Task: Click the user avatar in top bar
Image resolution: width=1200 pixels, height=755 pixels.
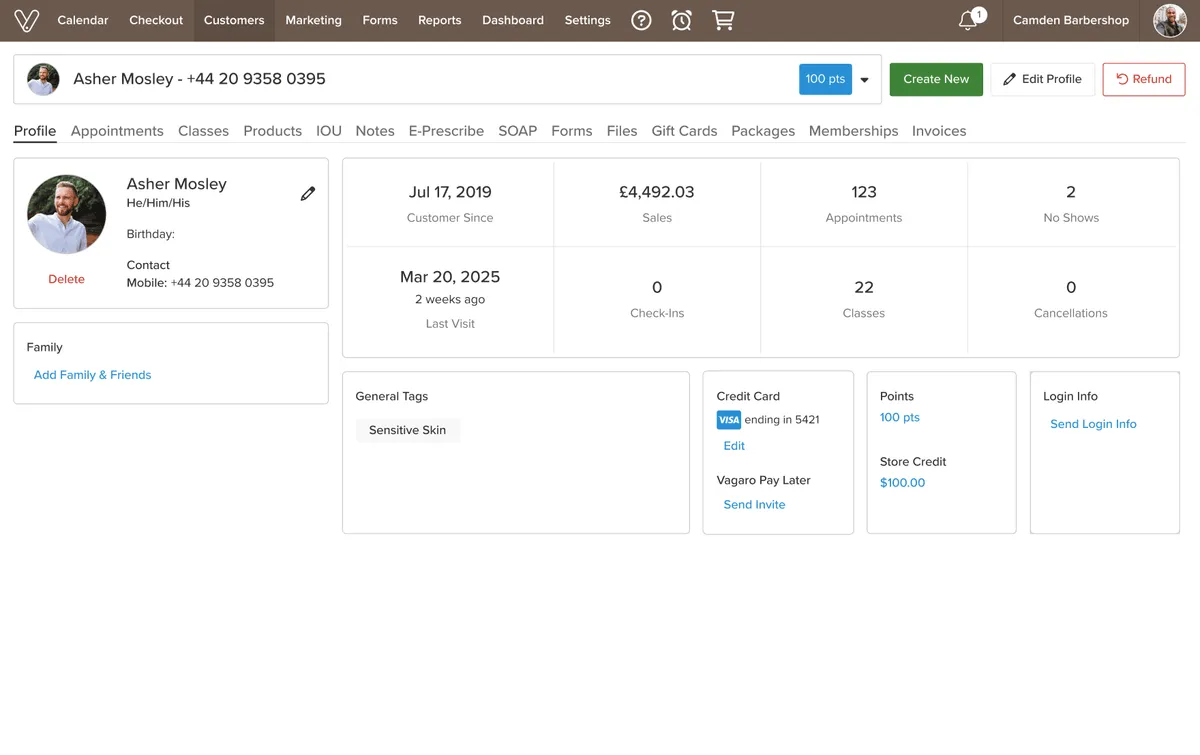Action: (x=1169, y=20)
